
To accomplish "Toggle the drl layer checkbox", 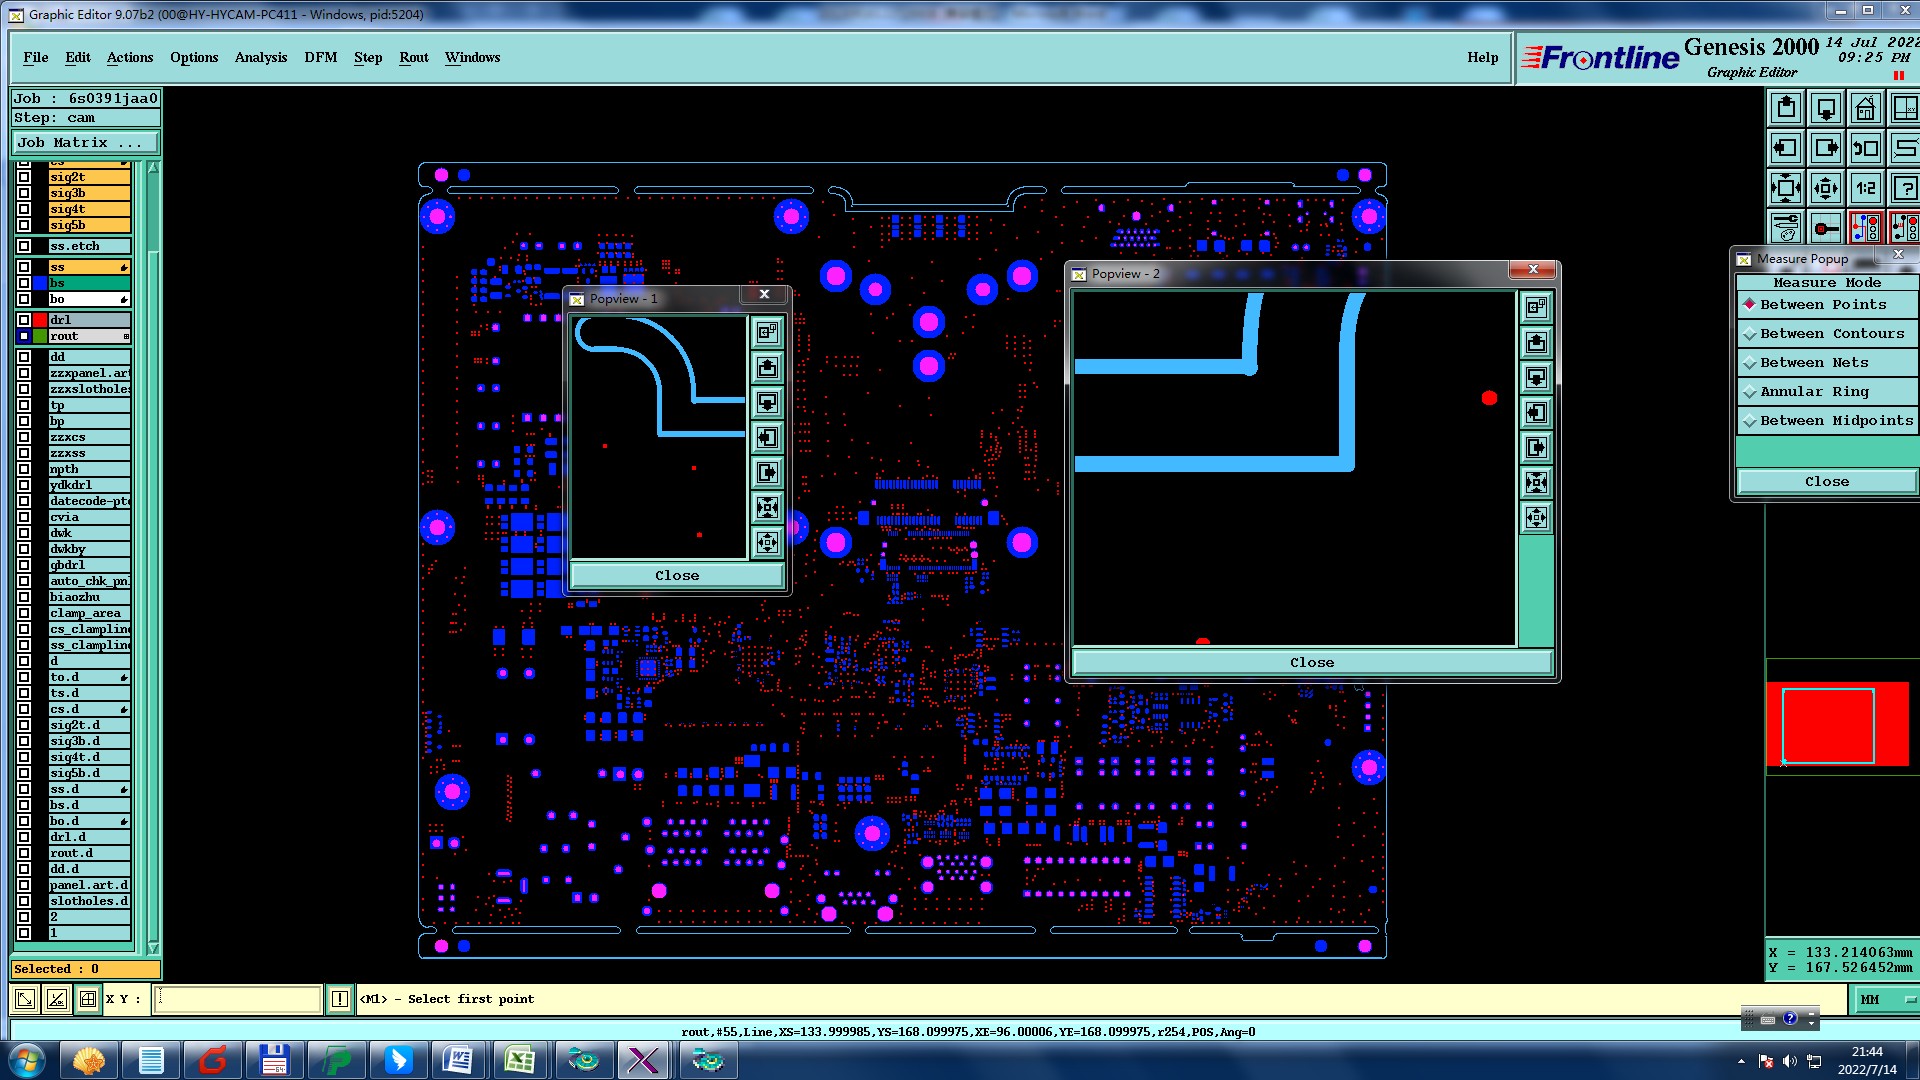I will (x=24, y=320).
